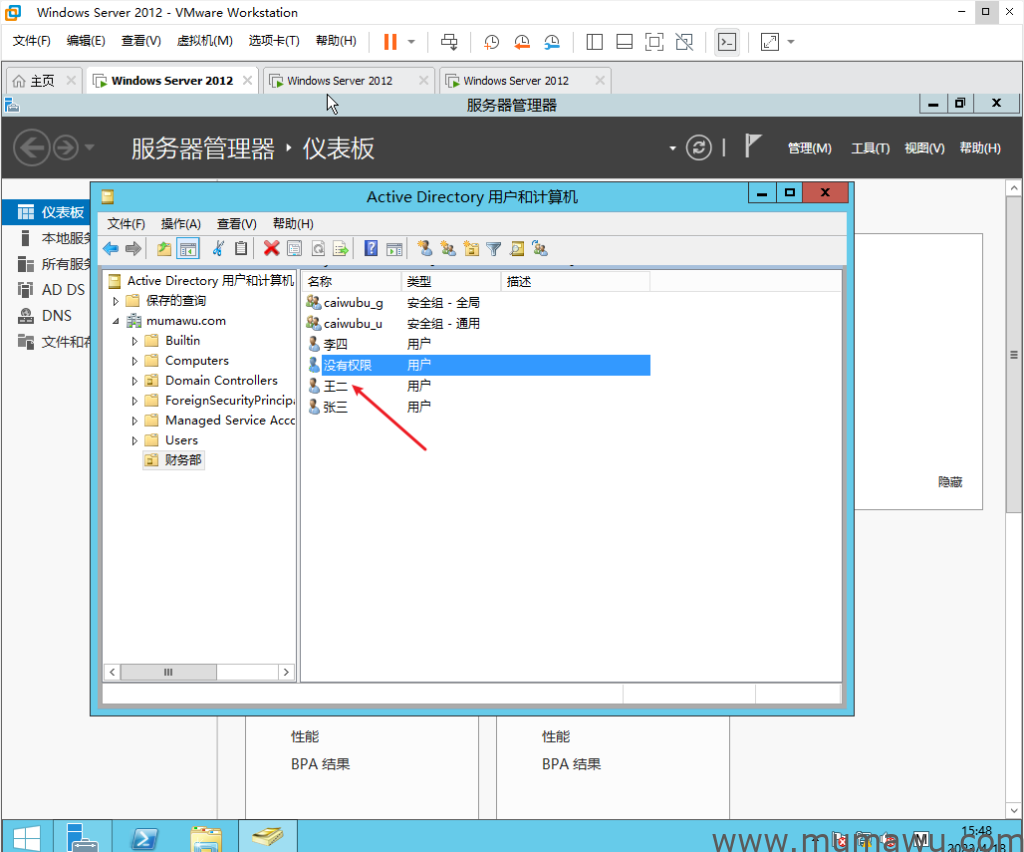Open dropdown next to pause button

click(411, 42)
